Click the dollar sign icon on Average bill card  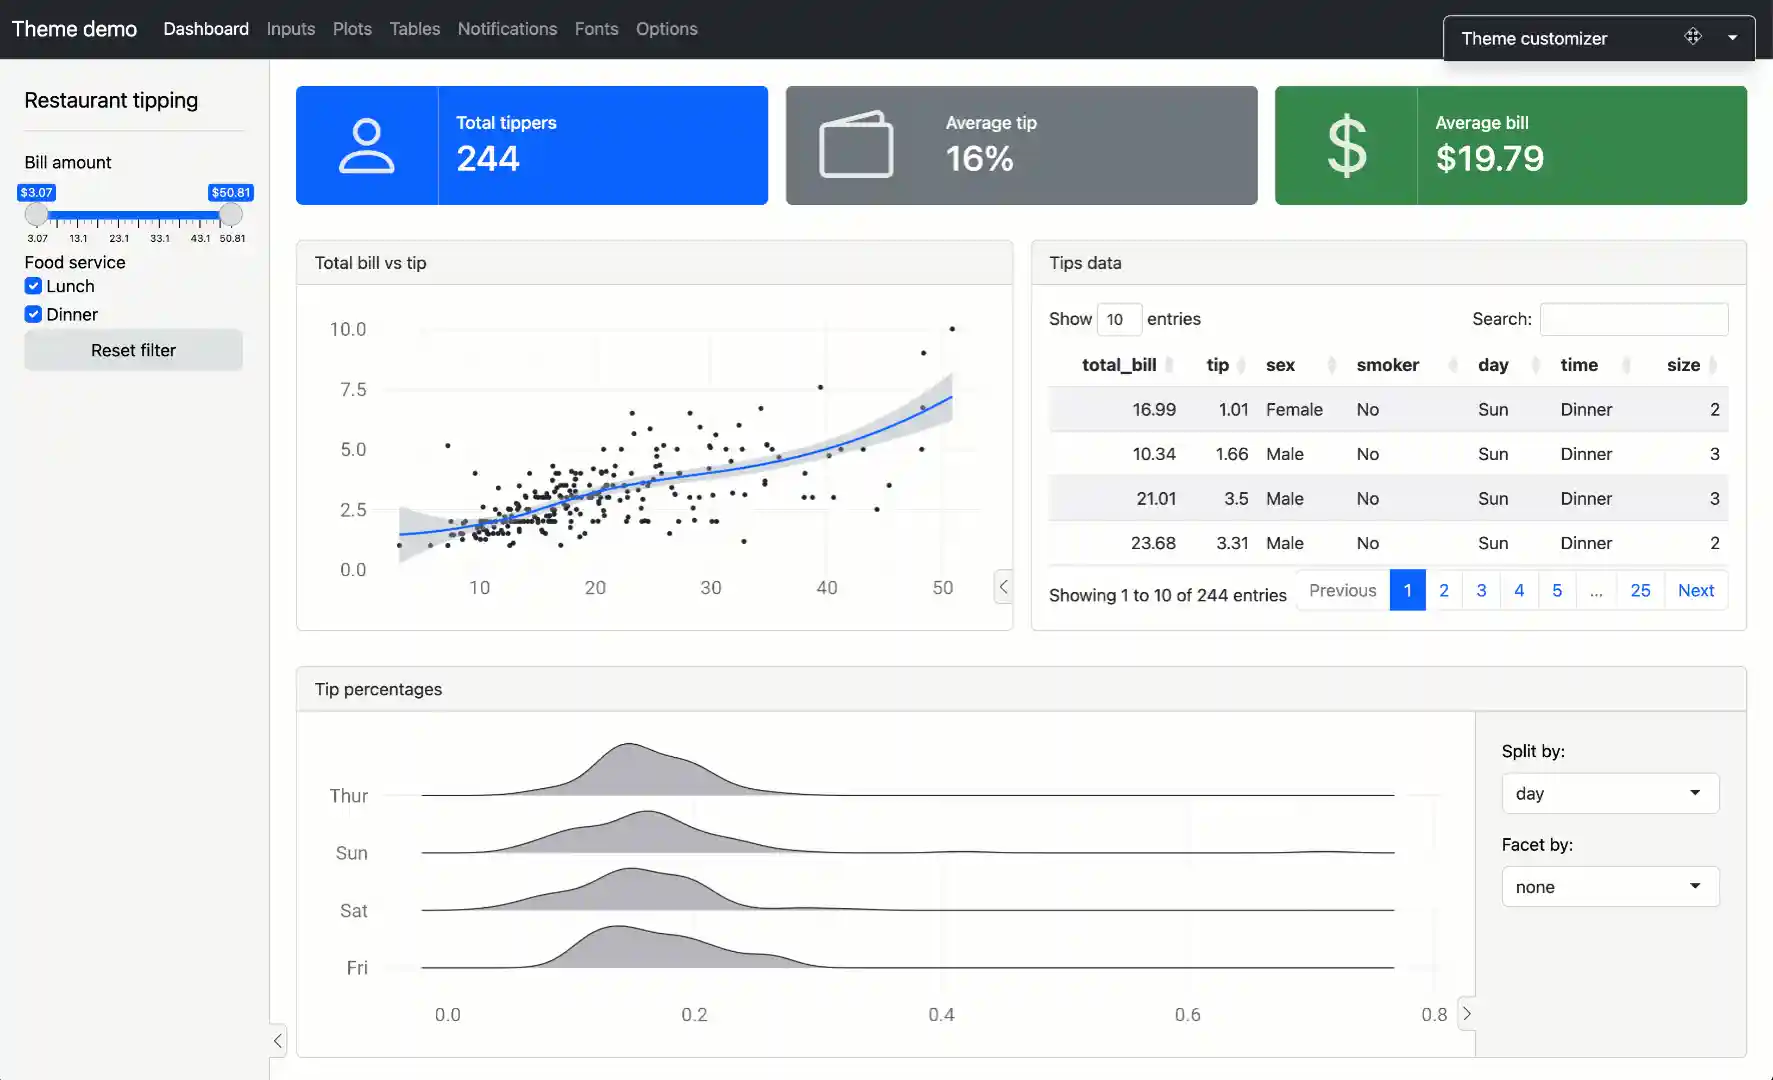tap(1346, 145)
